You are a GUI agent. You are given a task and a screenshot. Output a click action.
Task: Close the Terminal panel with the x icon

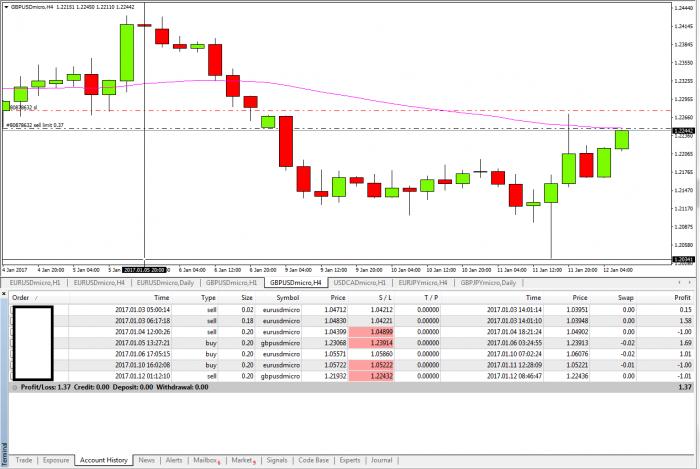pyautogui.click(x=4, y=294)
